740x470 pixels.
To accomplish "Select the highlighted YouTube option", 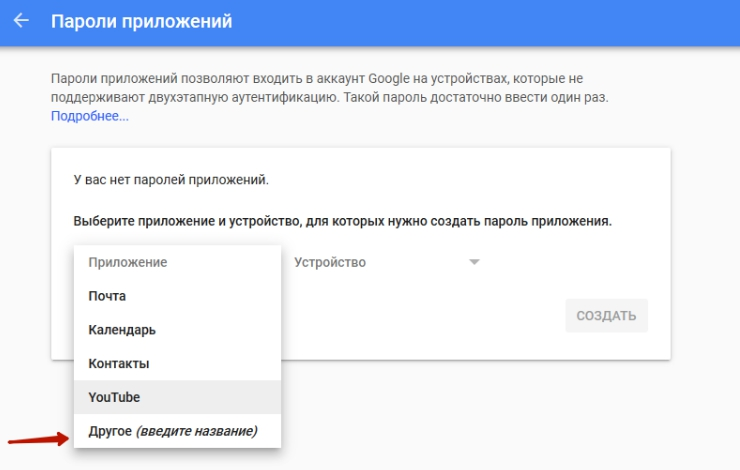I will click(x=114, y=397).
